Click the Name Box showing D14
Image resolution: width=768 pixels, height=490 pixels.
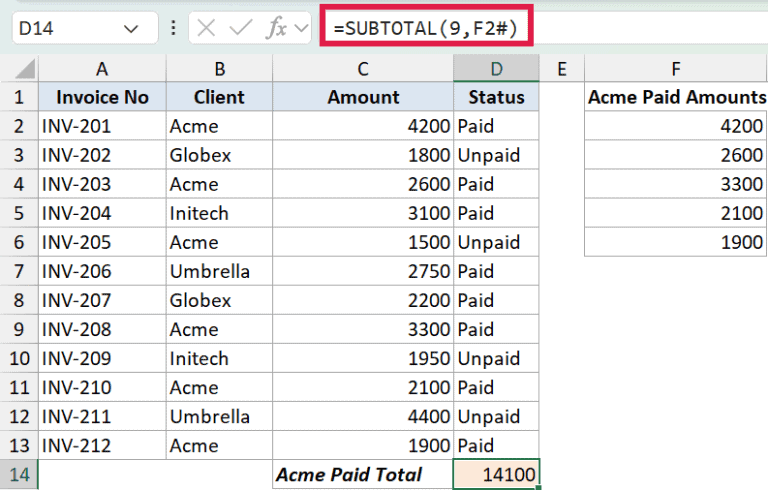point(85,28)
